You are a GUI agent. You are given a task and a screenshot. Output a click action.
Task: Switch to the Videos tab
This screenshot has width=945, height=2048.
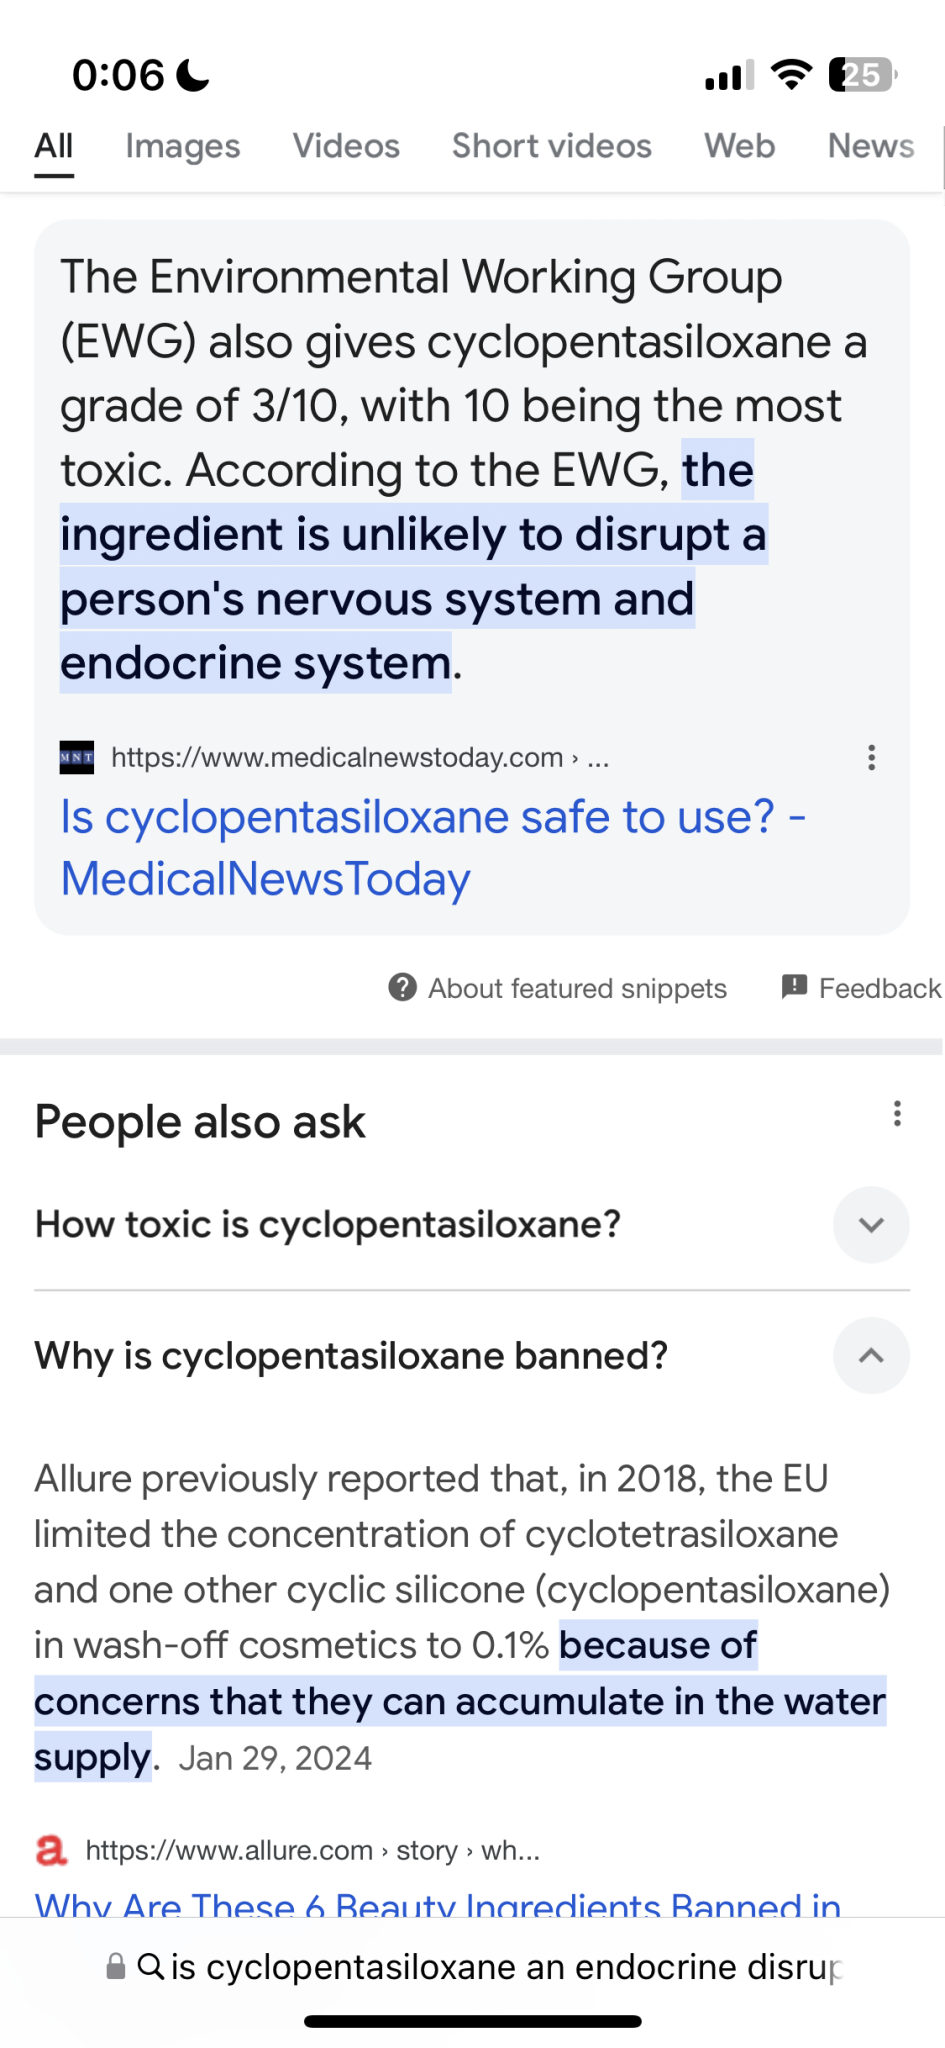pyautogui.click(x=346, y=146)
